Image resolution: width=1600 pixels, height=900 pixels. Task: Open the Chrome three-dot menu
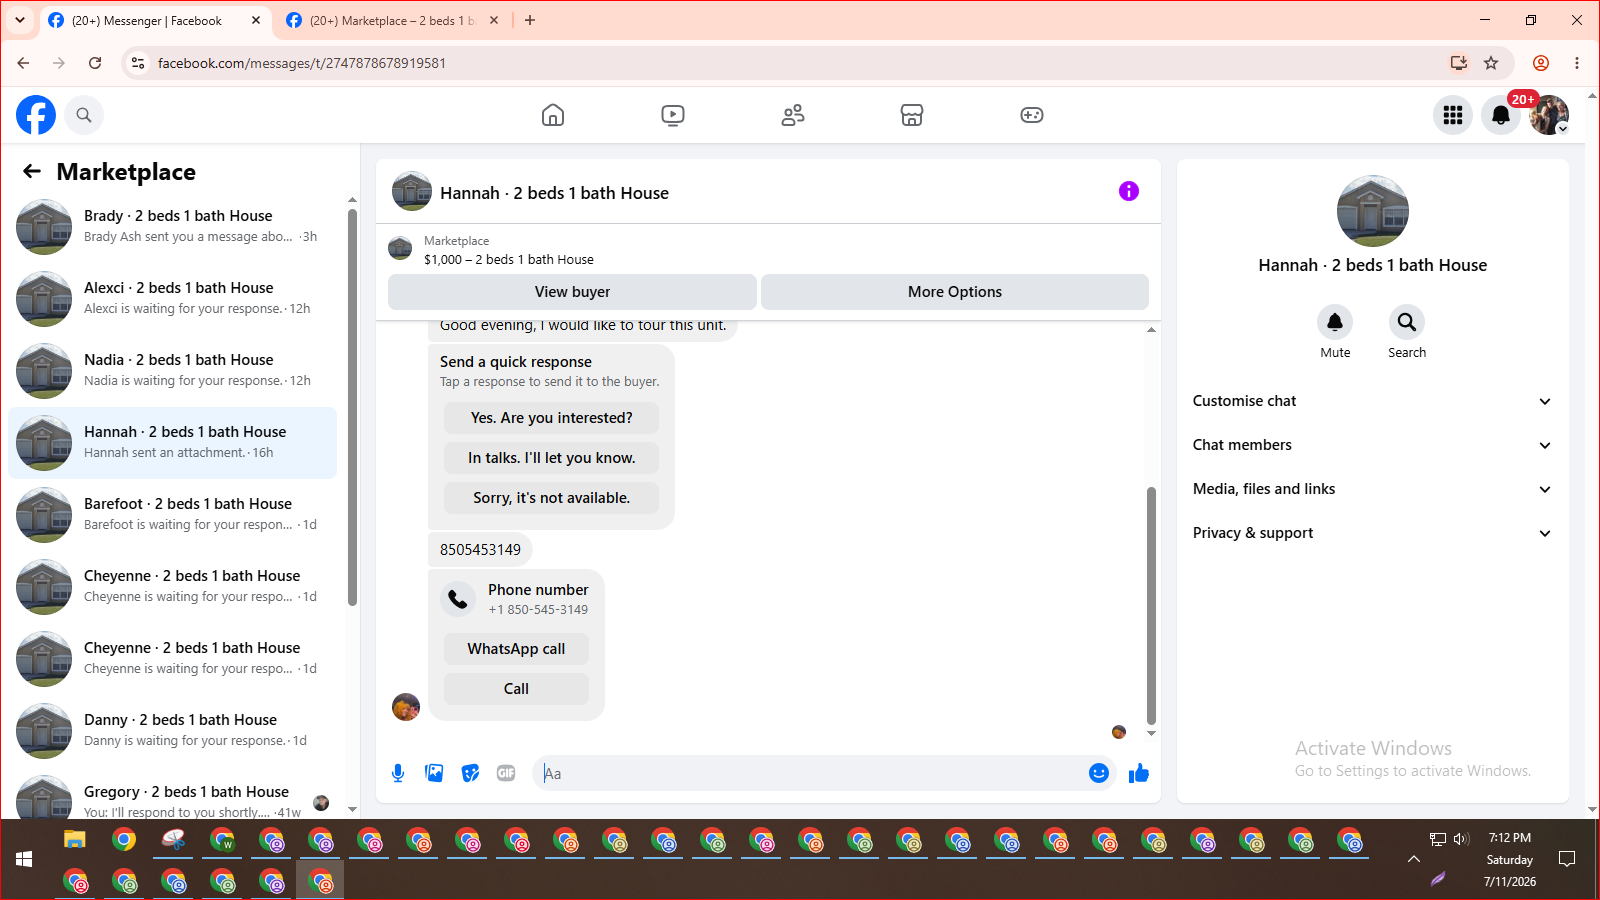click(1577, 63)
